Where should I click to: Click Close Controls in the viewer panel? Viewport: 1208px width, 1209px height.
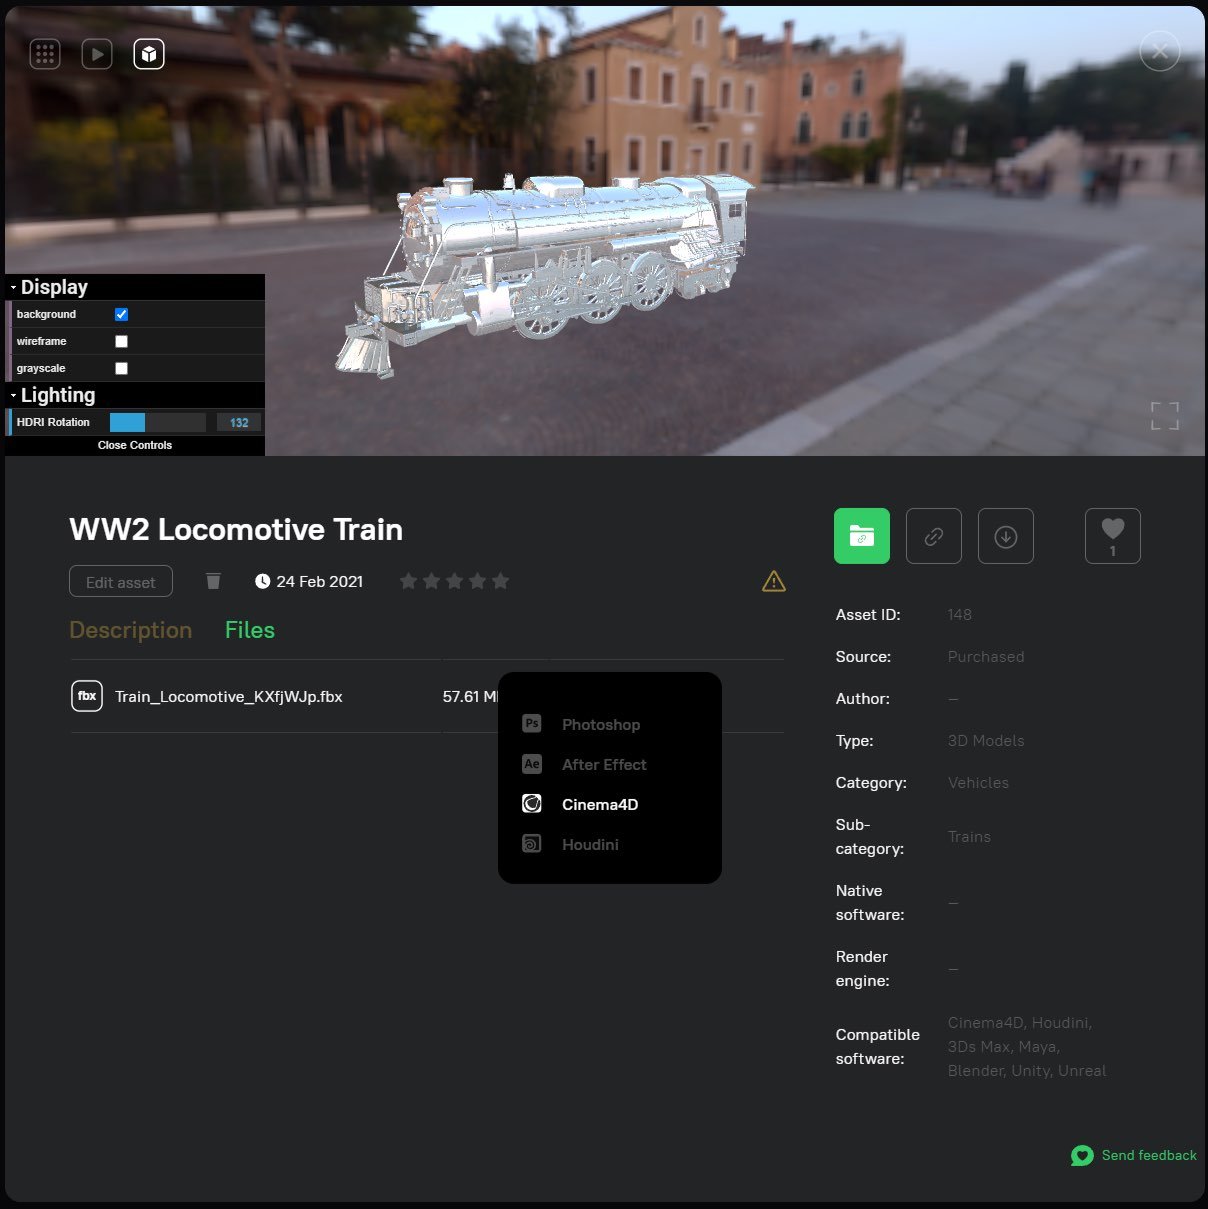coord(135,445)
